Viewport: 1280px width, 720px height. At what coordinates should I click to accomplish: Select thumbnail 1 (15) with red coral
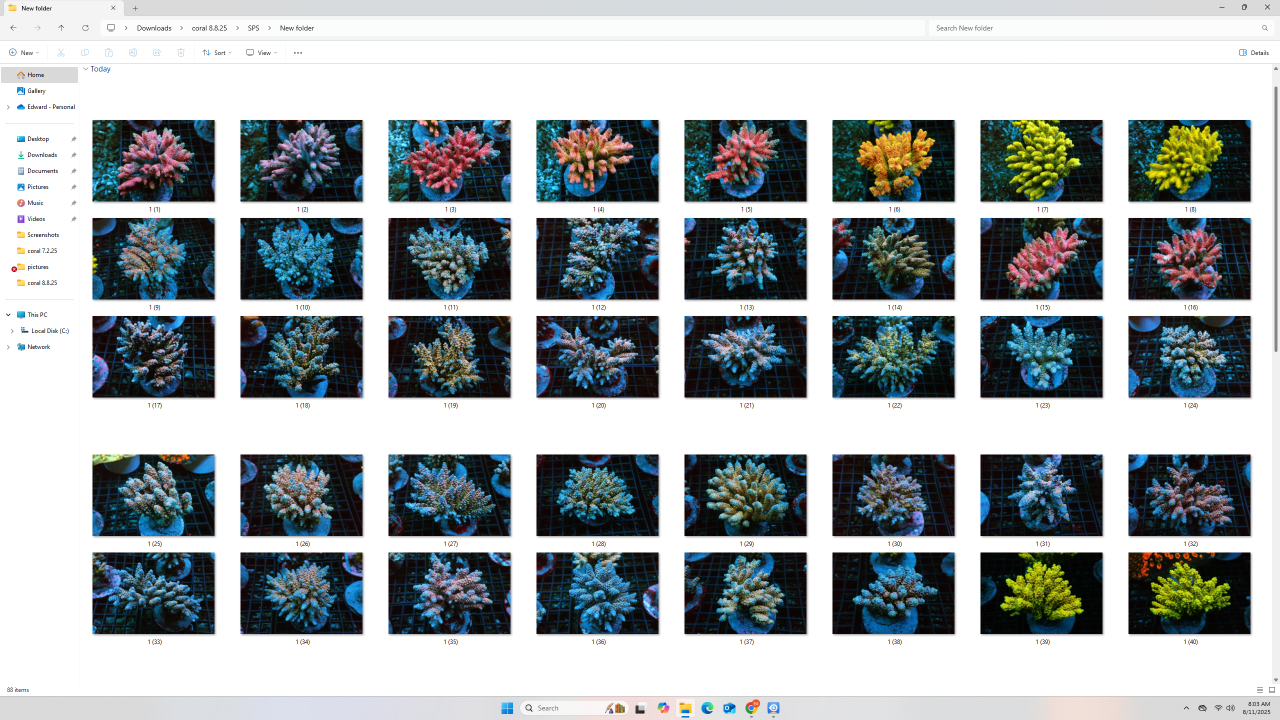pos(1042,259)
